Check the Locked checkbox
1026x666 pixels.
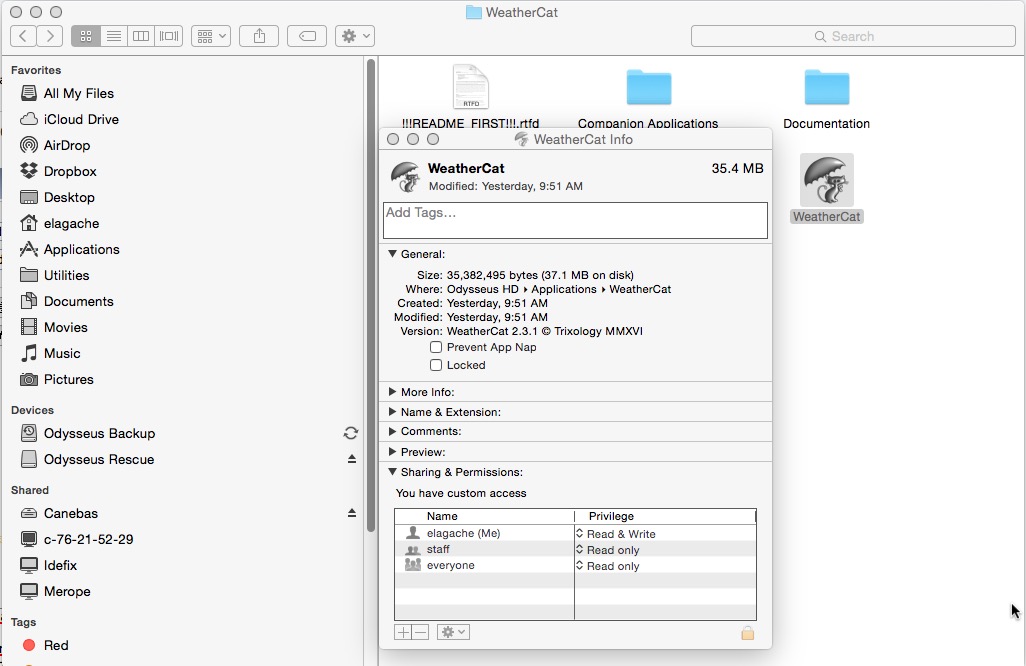436,365
